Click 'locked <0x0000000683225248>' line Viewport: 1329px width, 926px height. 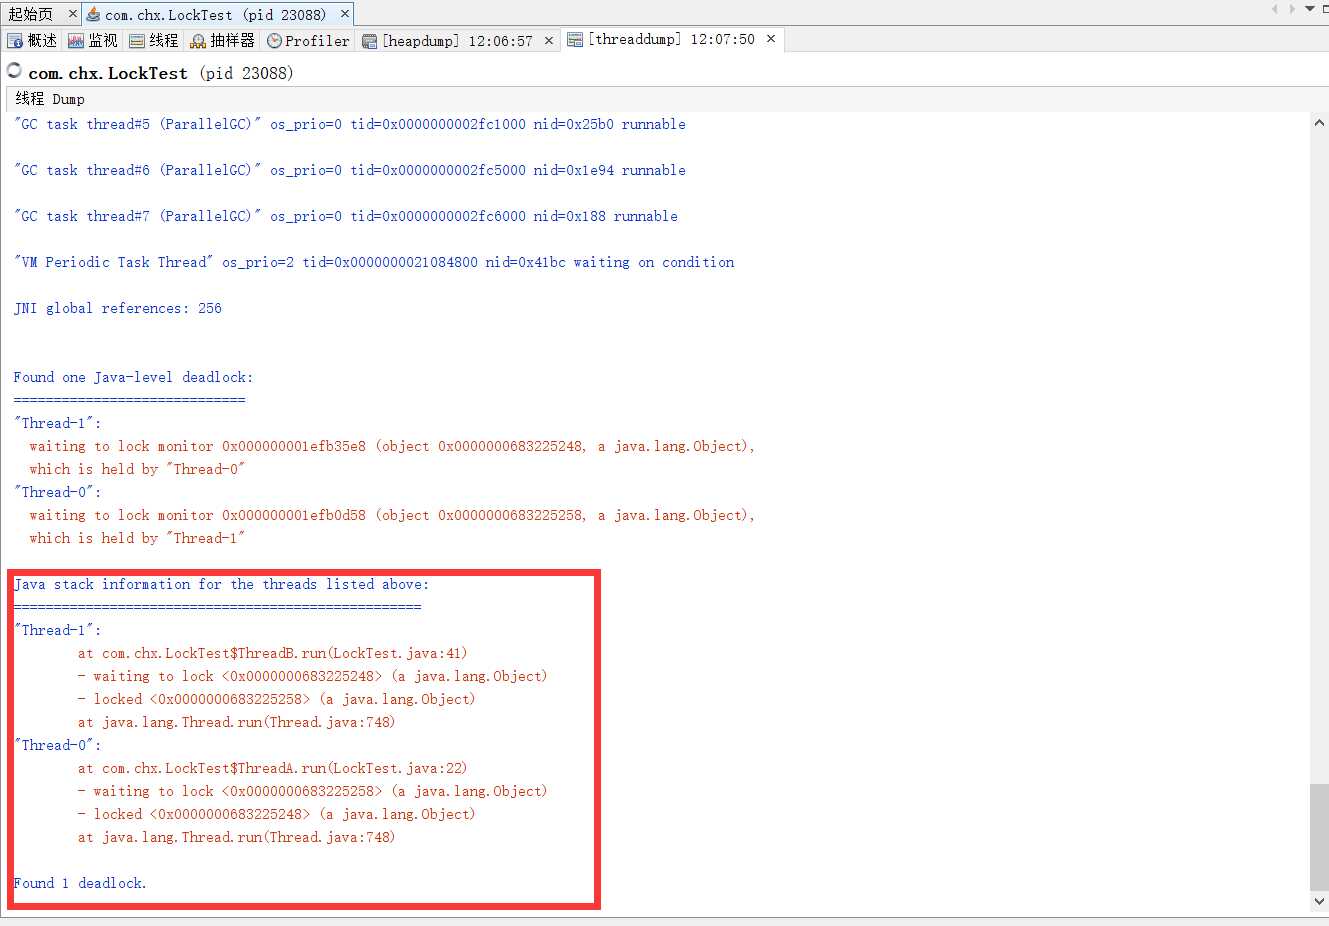[x=276, y=814]
